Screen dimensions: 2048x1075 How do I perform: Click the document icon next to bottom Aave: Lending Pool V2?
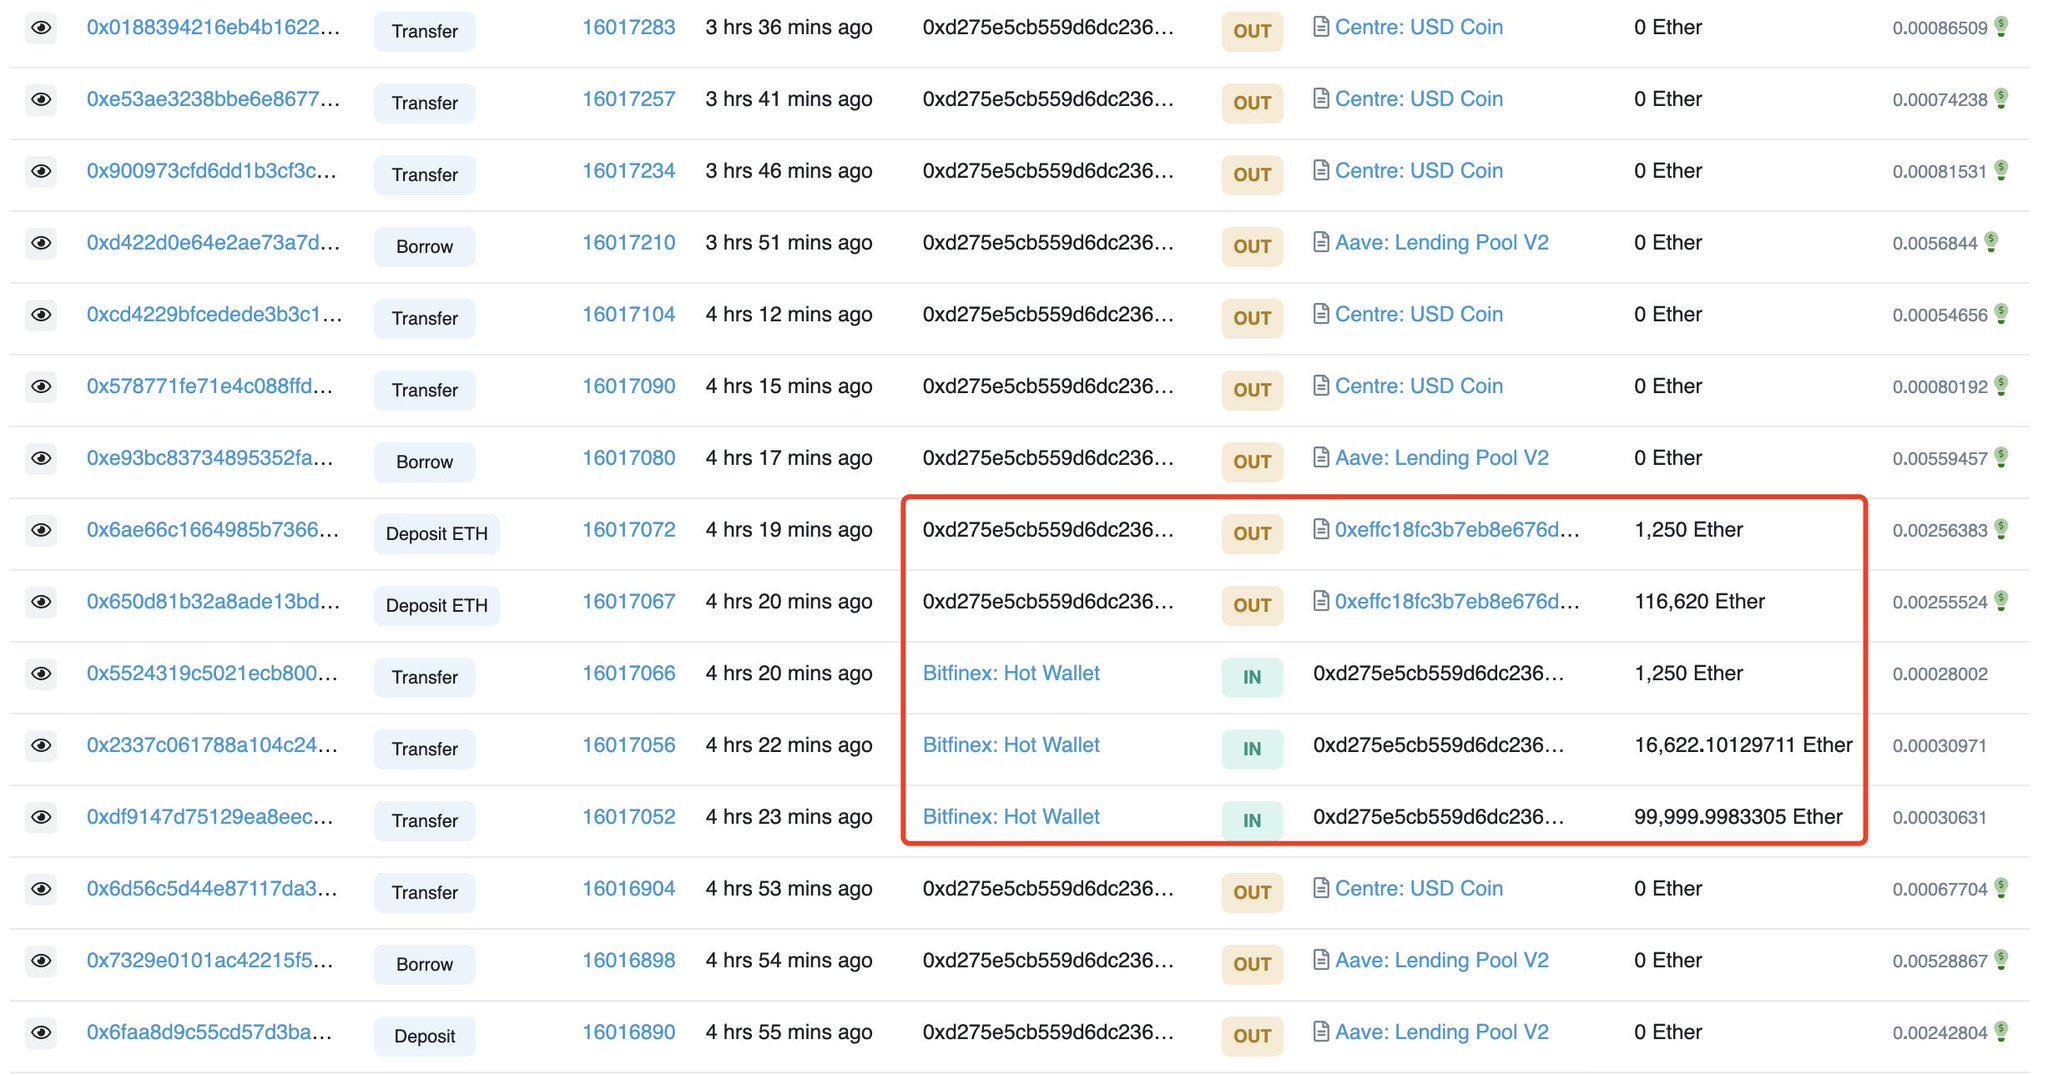click(1322, 1032)
